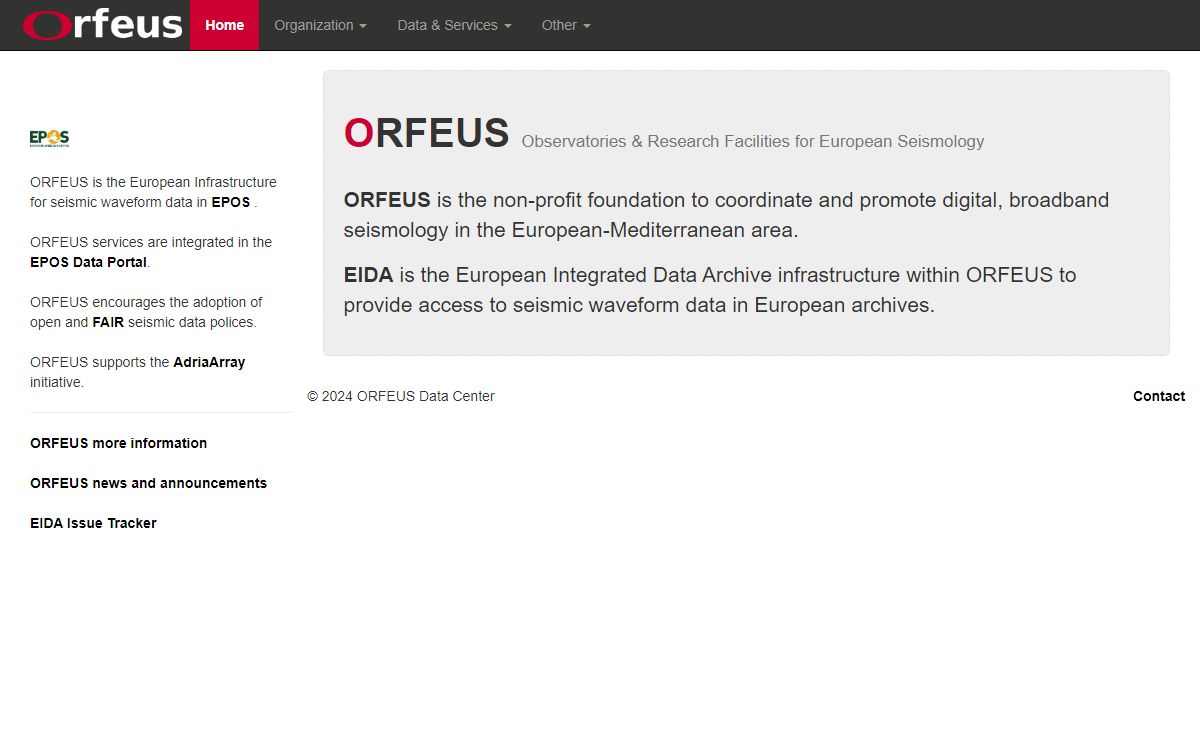This screenshot has width=1200, height=740.
Task: Click the FAIR data policies link
Action: pos(108,322)
